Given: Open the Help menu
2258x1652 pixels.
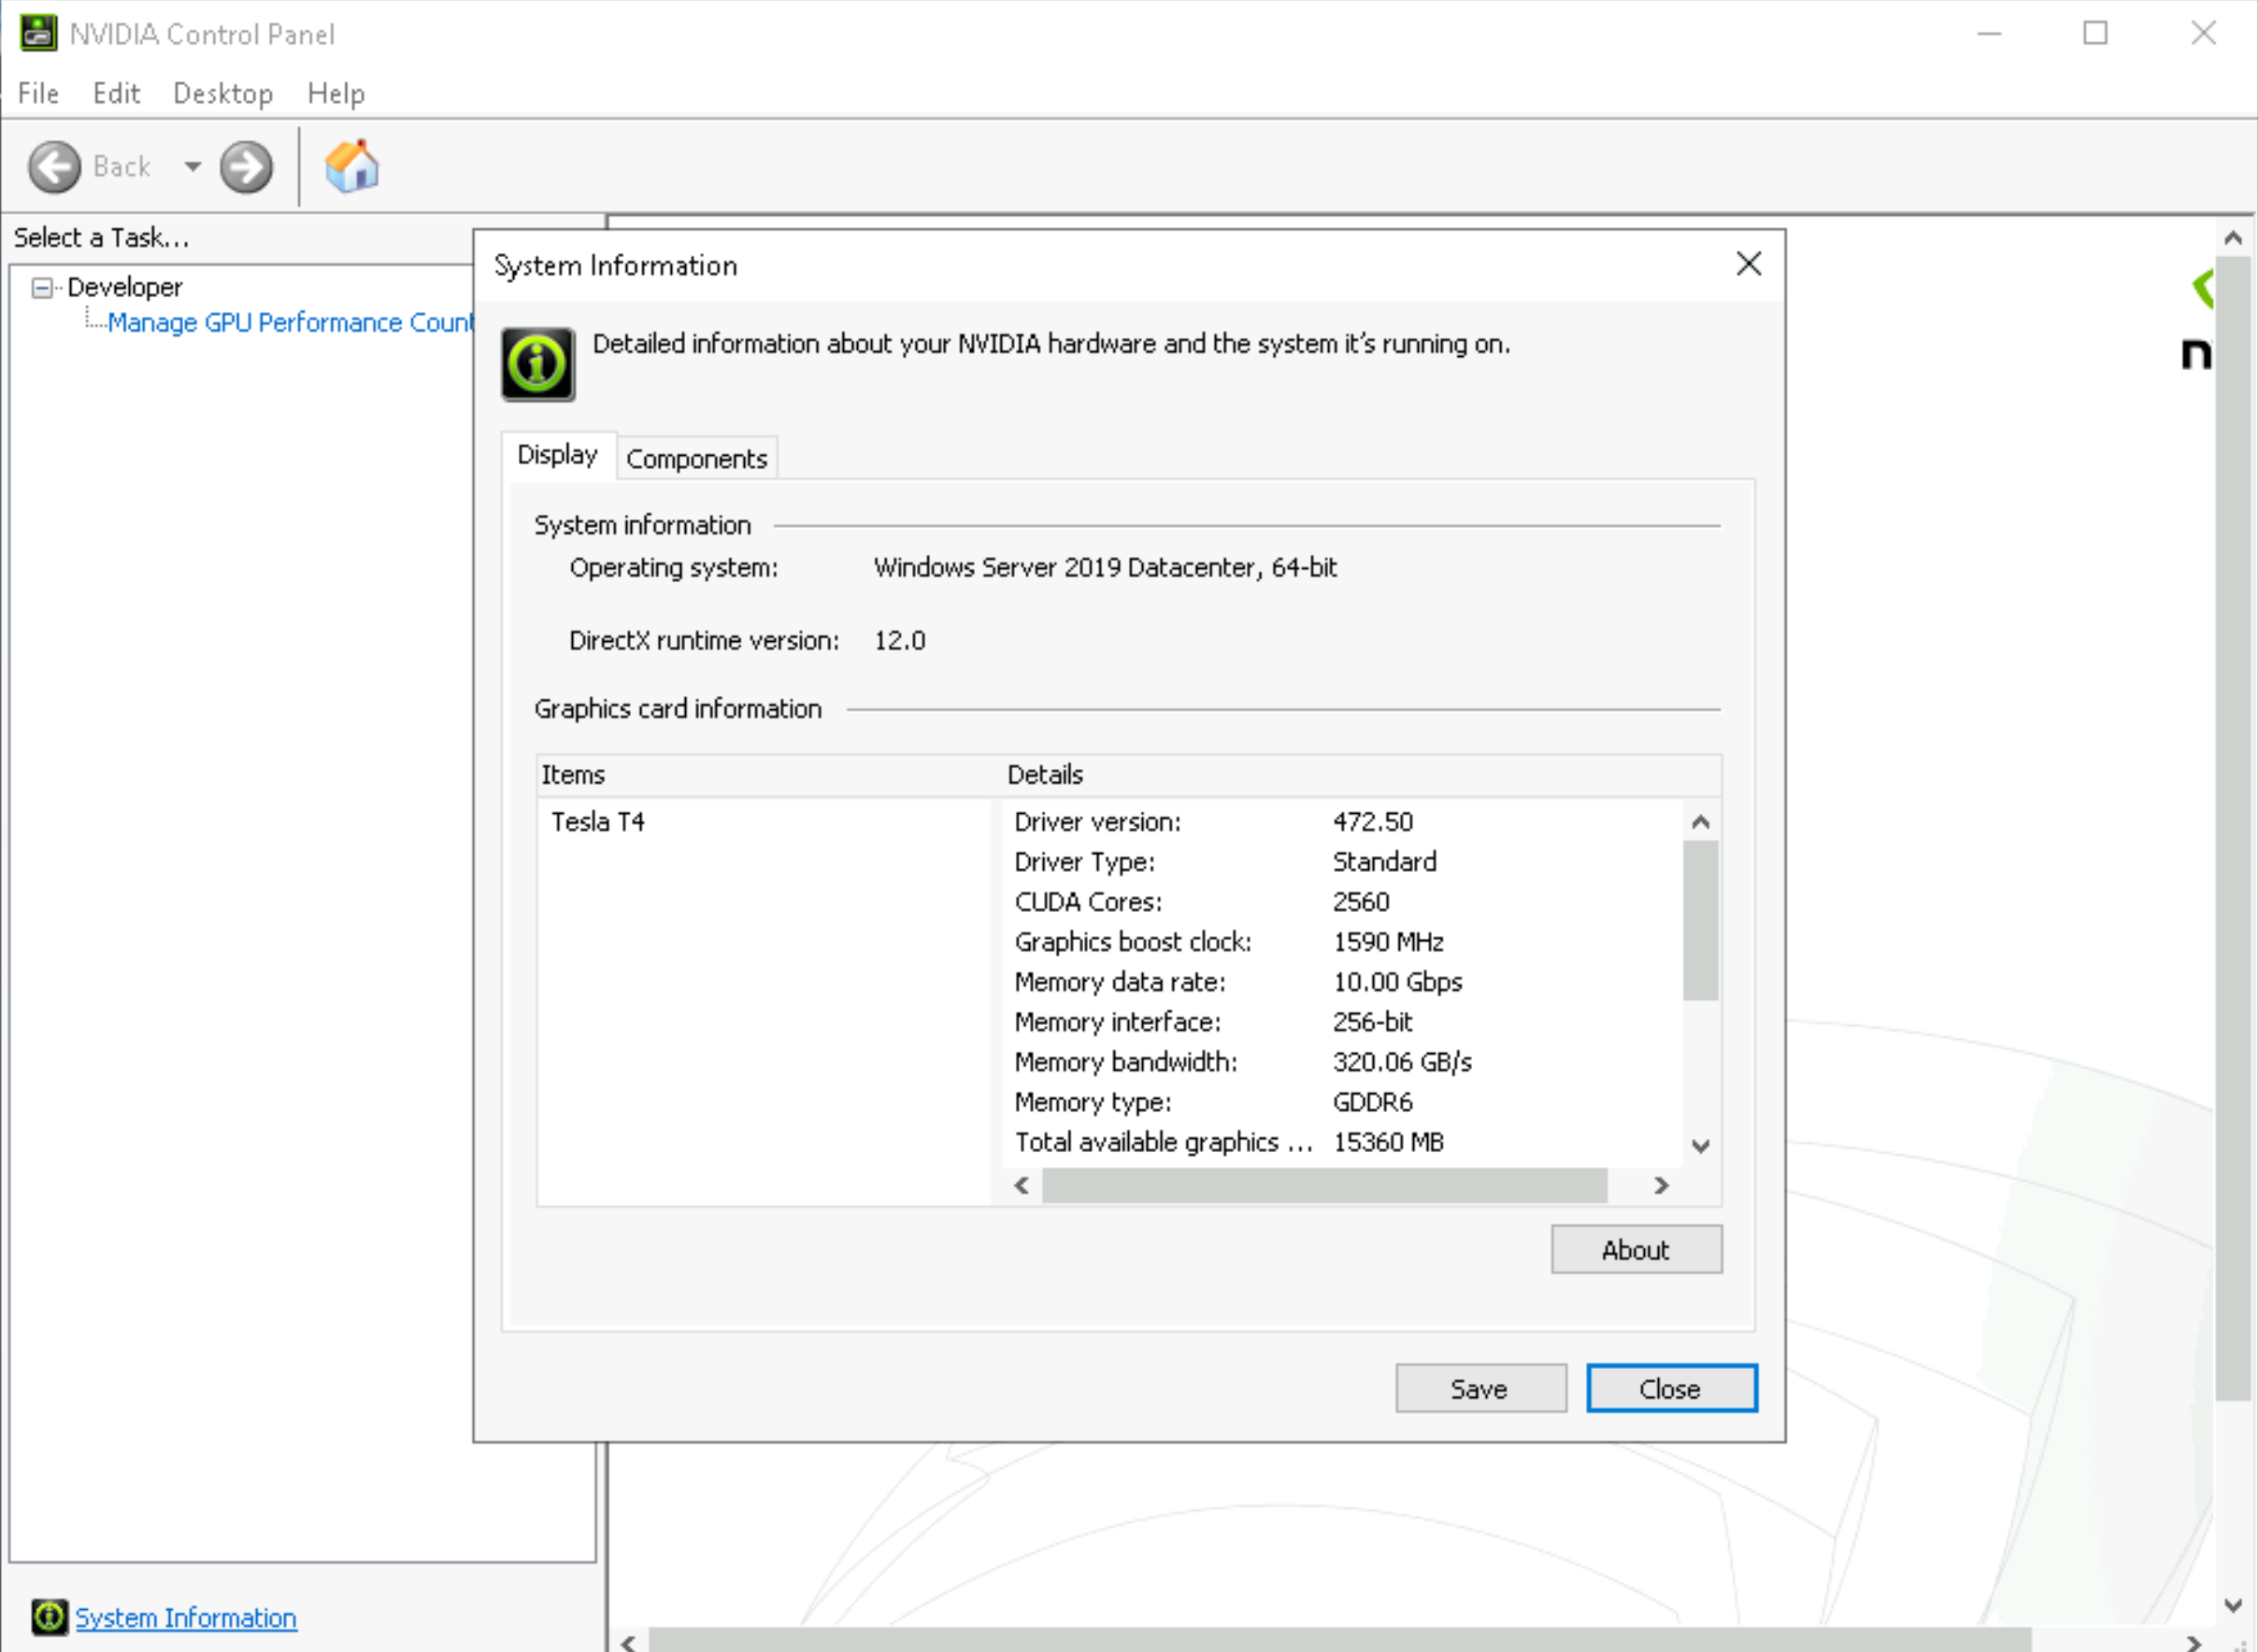Looking at the screenshot, I should (336, 93).
